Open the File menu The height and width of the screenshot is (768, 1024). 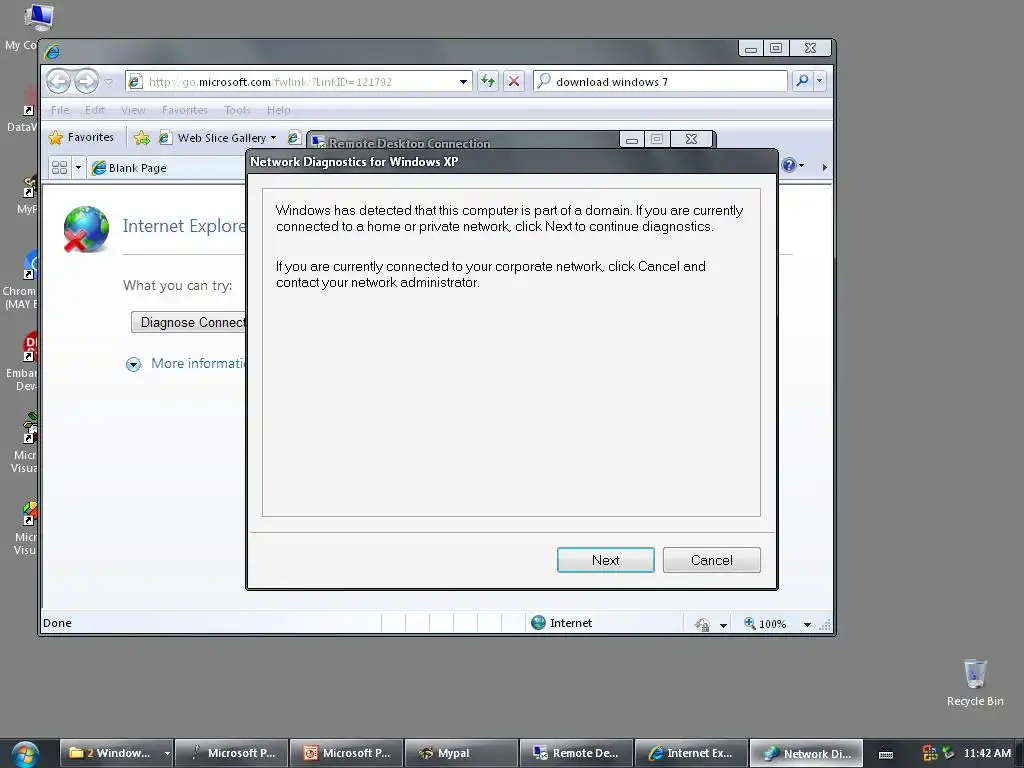[x=60, y=110]
